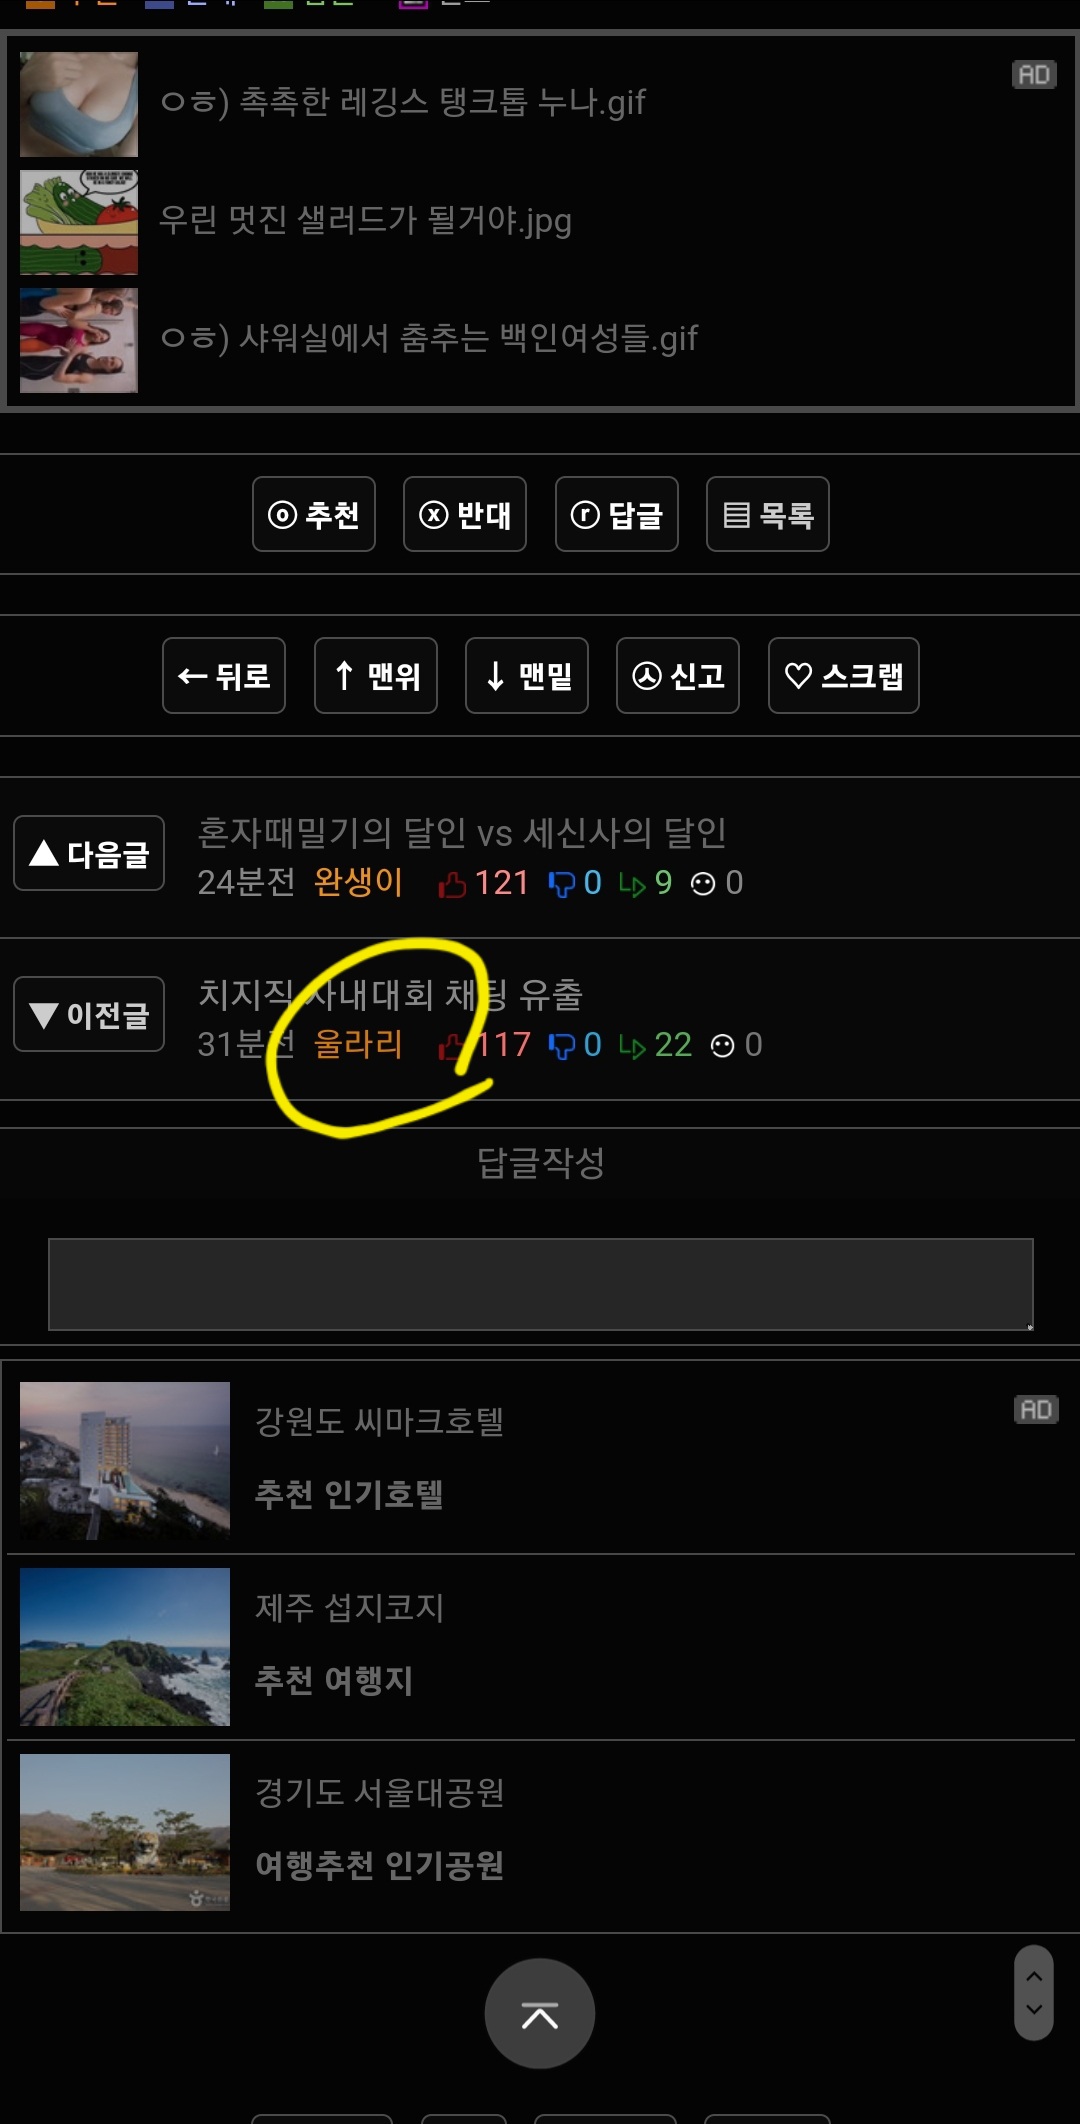Click the reply text input field
The height and width of the screenshot is (2124, 1080).
click(x=541, y=1285)
